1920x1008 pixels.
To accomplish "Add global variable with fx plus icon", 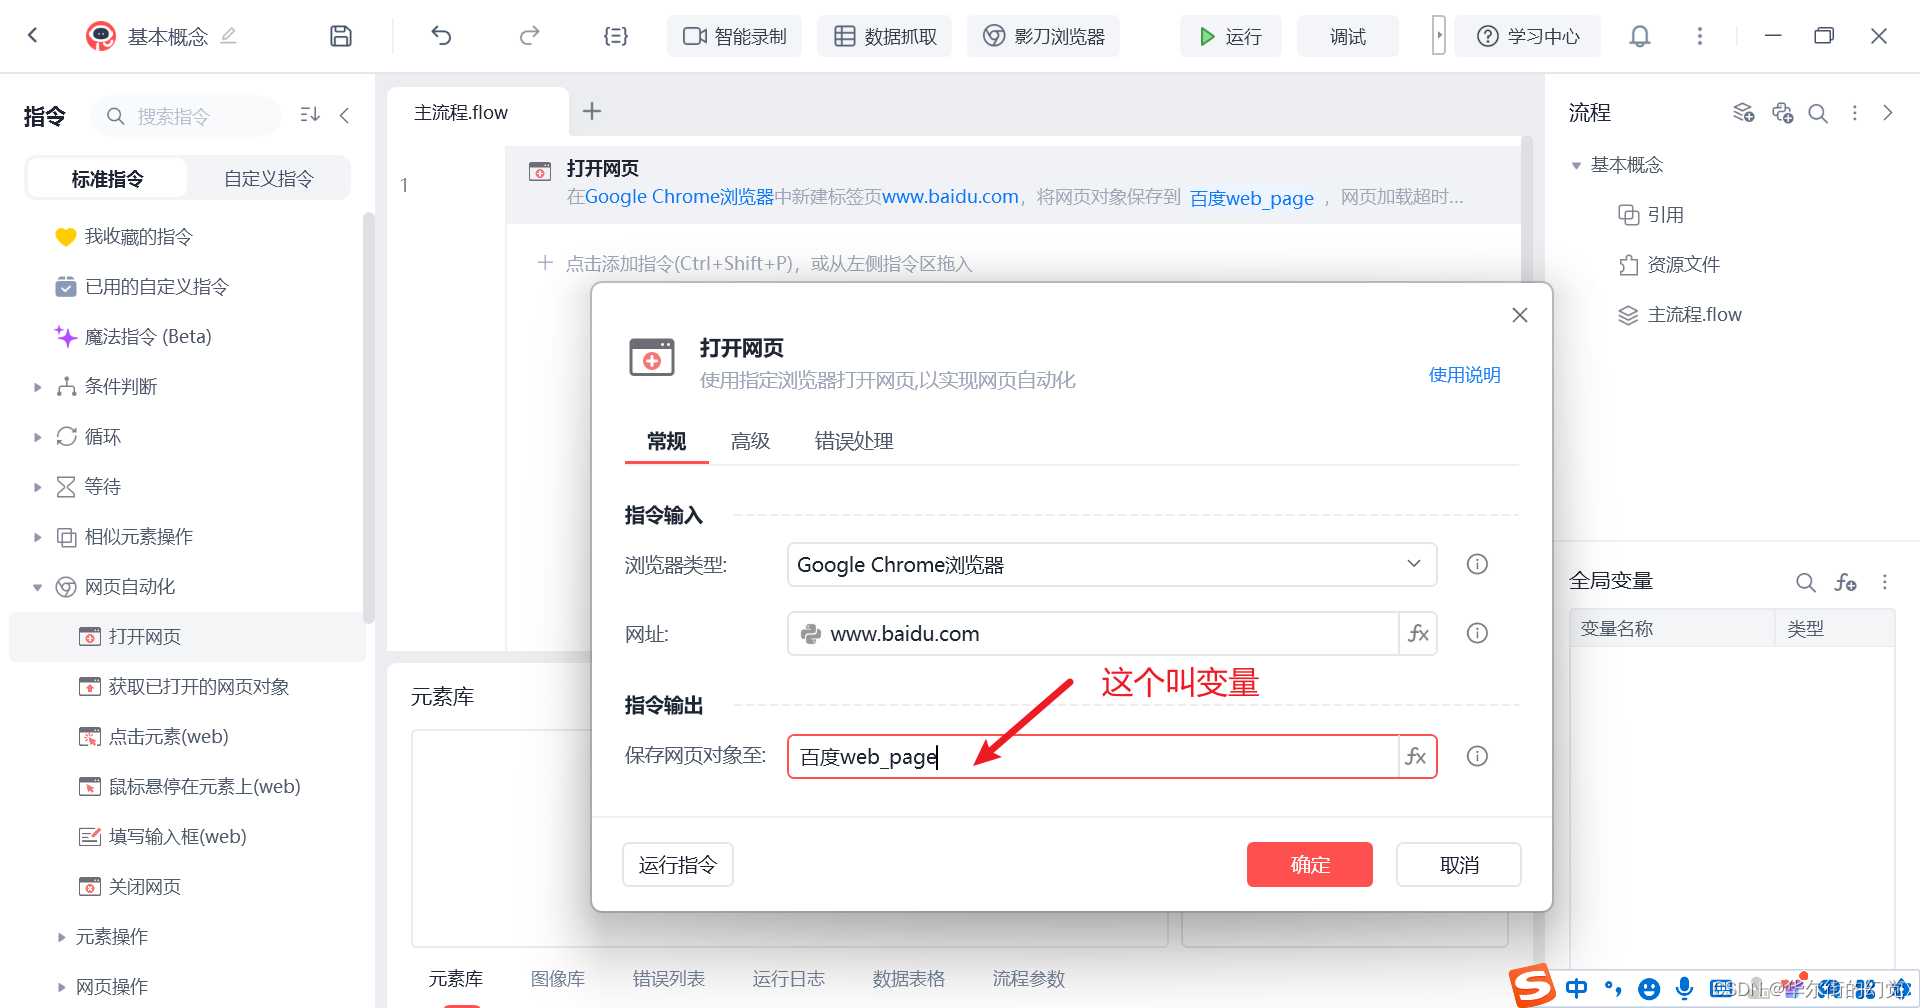I will point(1845,582).
